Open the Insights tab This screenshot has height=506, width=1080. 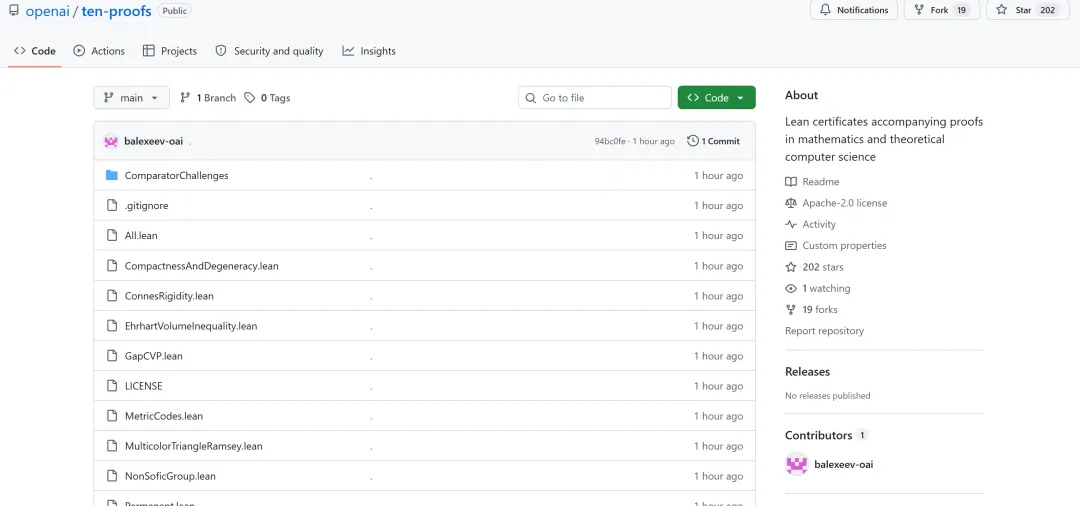[x=369, y=51]
